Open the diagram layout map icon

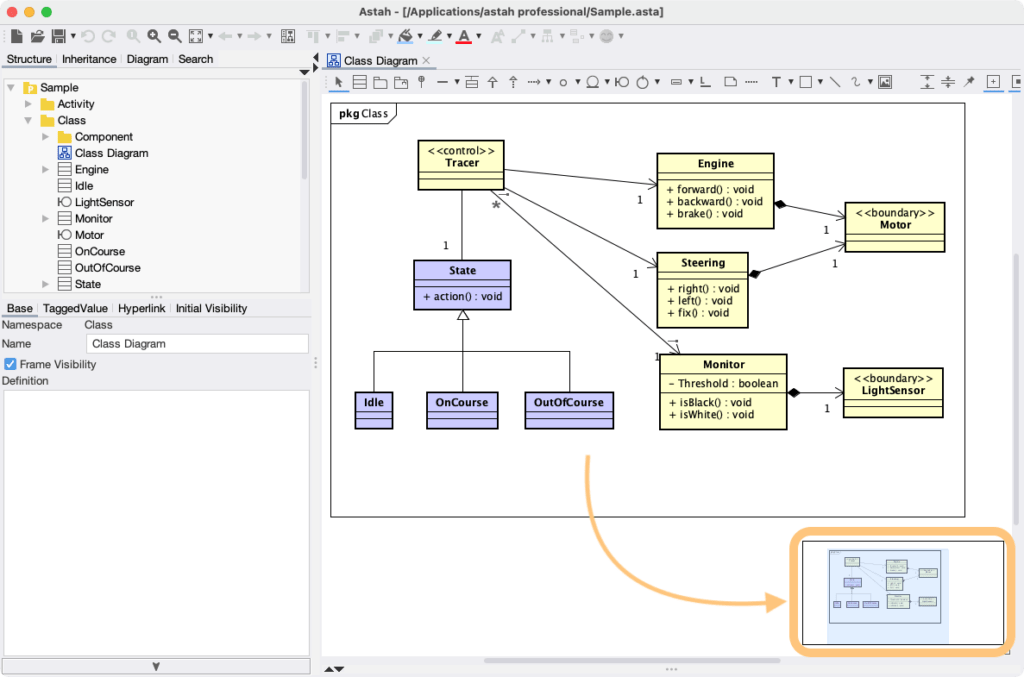(x=287, y=36)
